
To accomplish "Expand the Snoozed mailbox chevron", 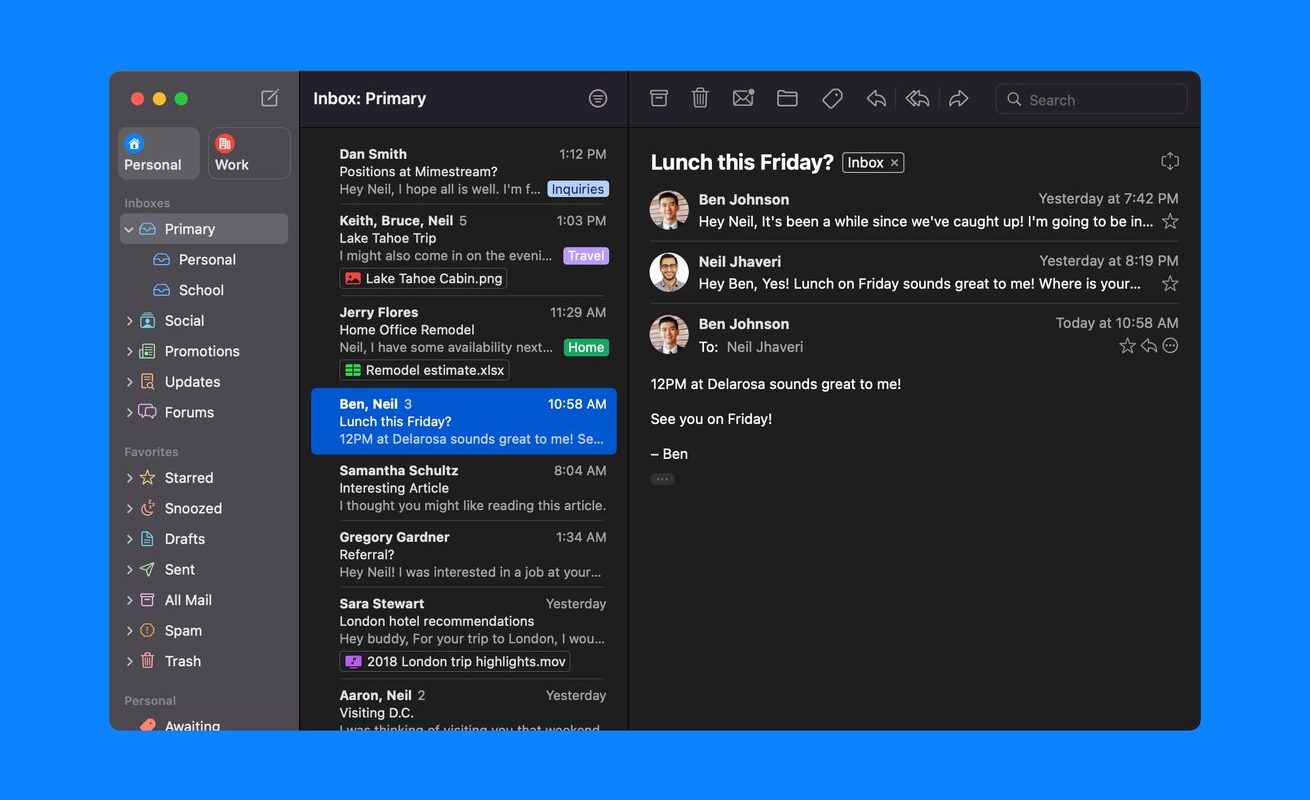I will [129, 508].
